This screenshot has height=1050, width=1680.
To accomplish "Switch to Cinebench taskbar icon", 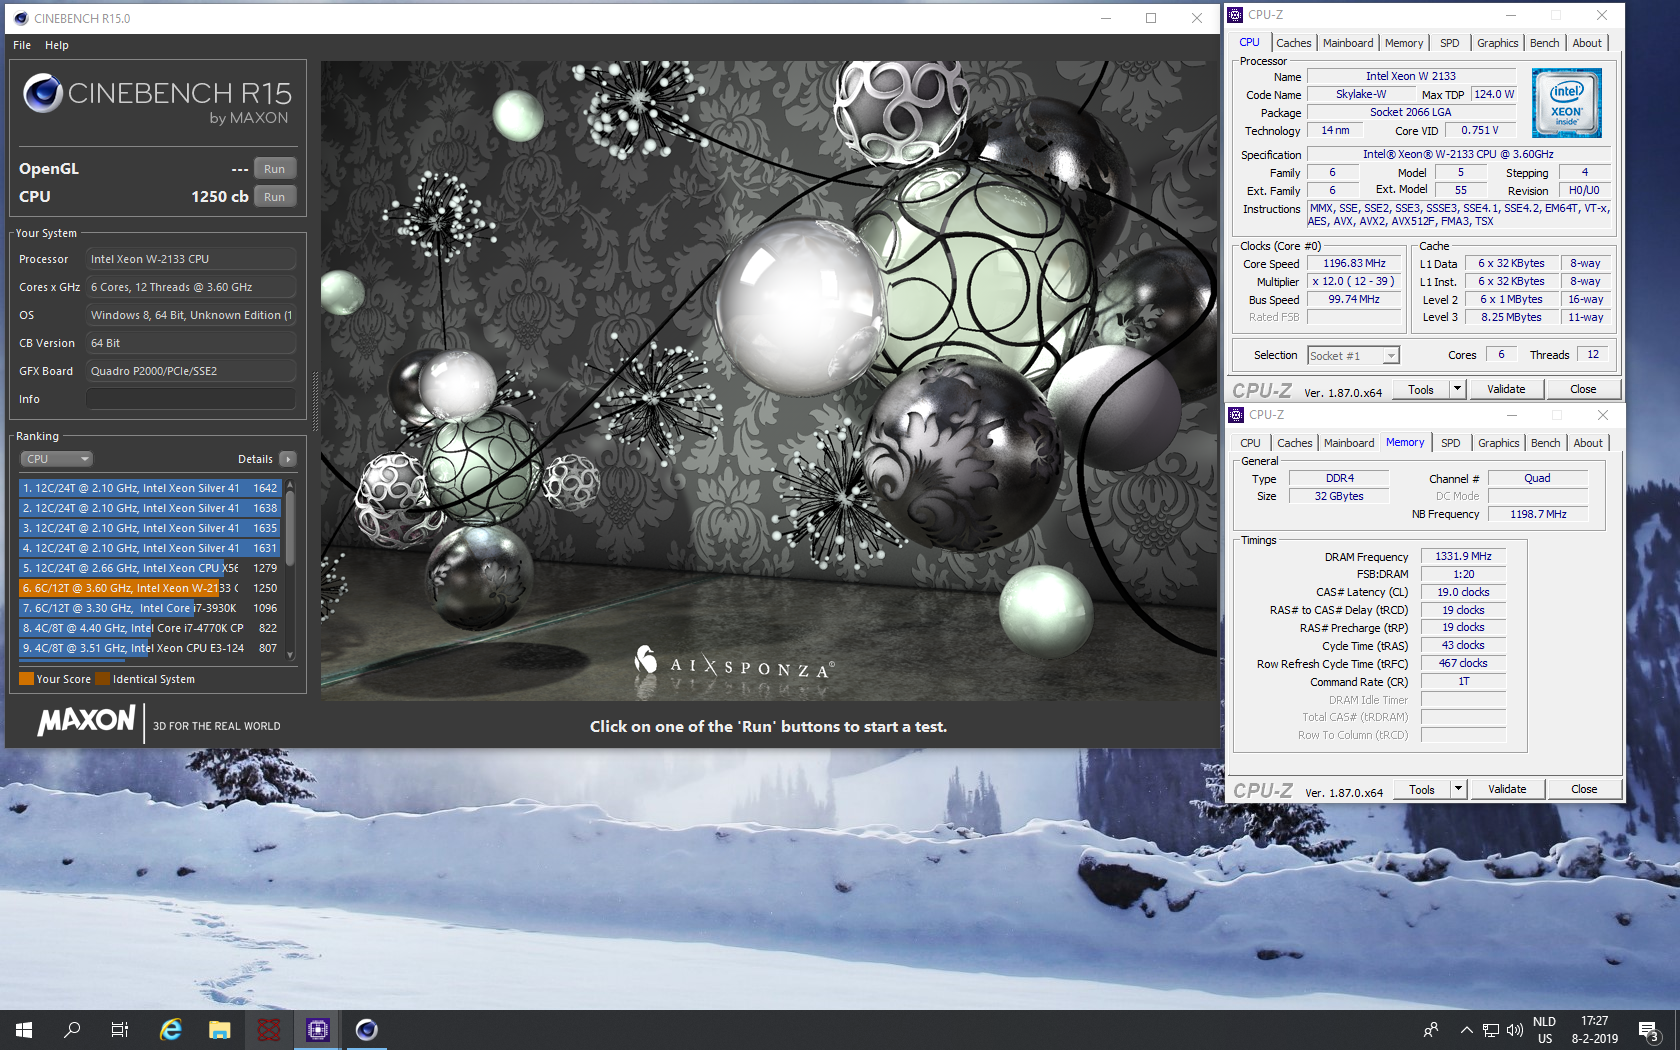I will pyautogui.click(x=367, y=1029).
